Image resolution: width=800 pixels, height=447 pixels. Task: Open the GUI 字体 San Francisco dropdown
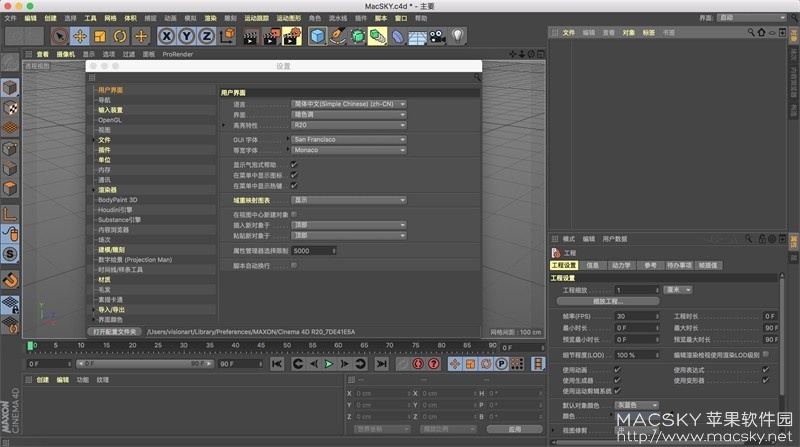pyautogui.click(x=349, y=139)
